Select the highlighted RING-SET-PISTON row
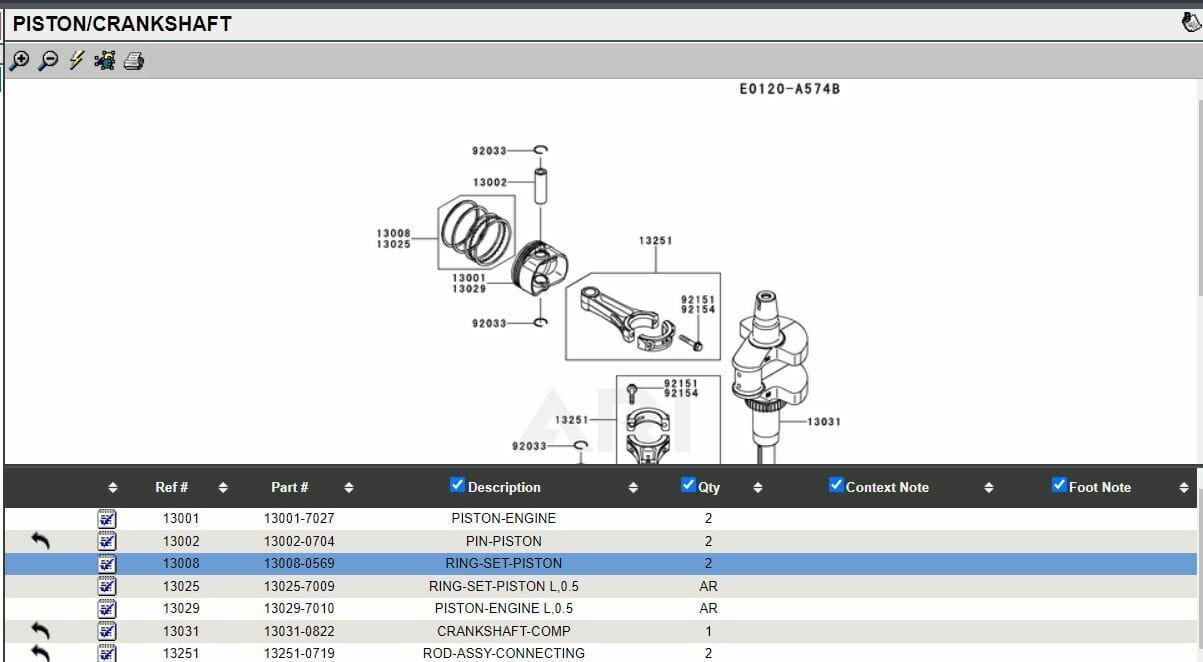The image size is (1203, 662). pos(505,563)
